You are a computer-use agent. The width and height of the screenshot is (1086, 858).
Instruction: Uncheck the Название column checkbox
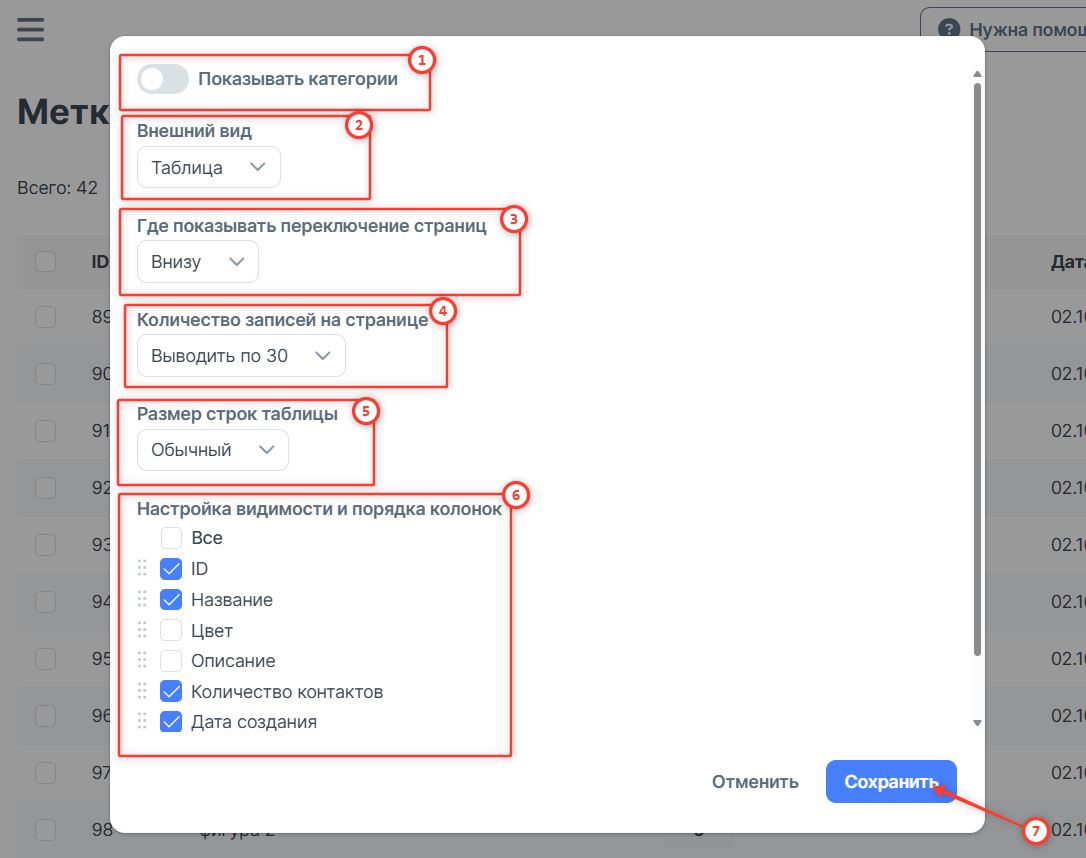(171, 600)
